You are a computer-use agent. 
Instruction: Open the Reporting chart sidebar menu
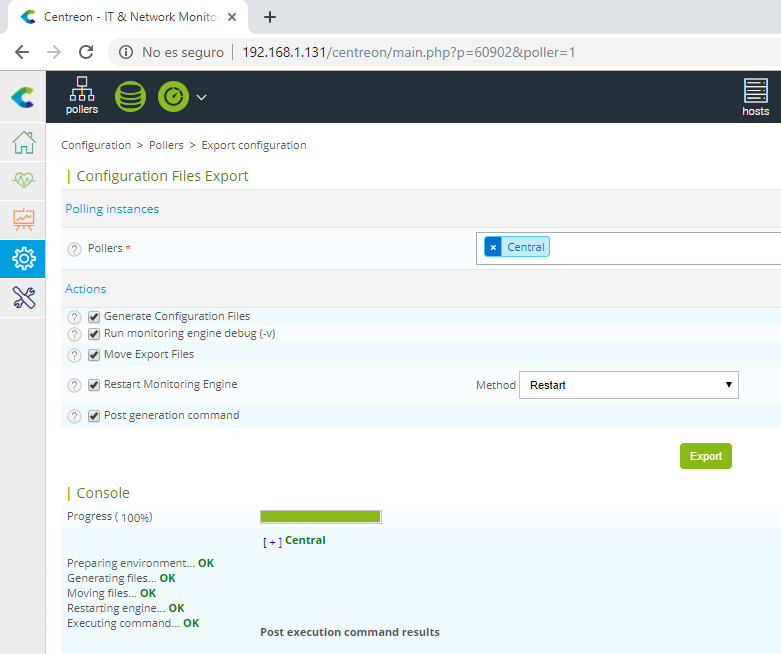(x=23, y=220)
